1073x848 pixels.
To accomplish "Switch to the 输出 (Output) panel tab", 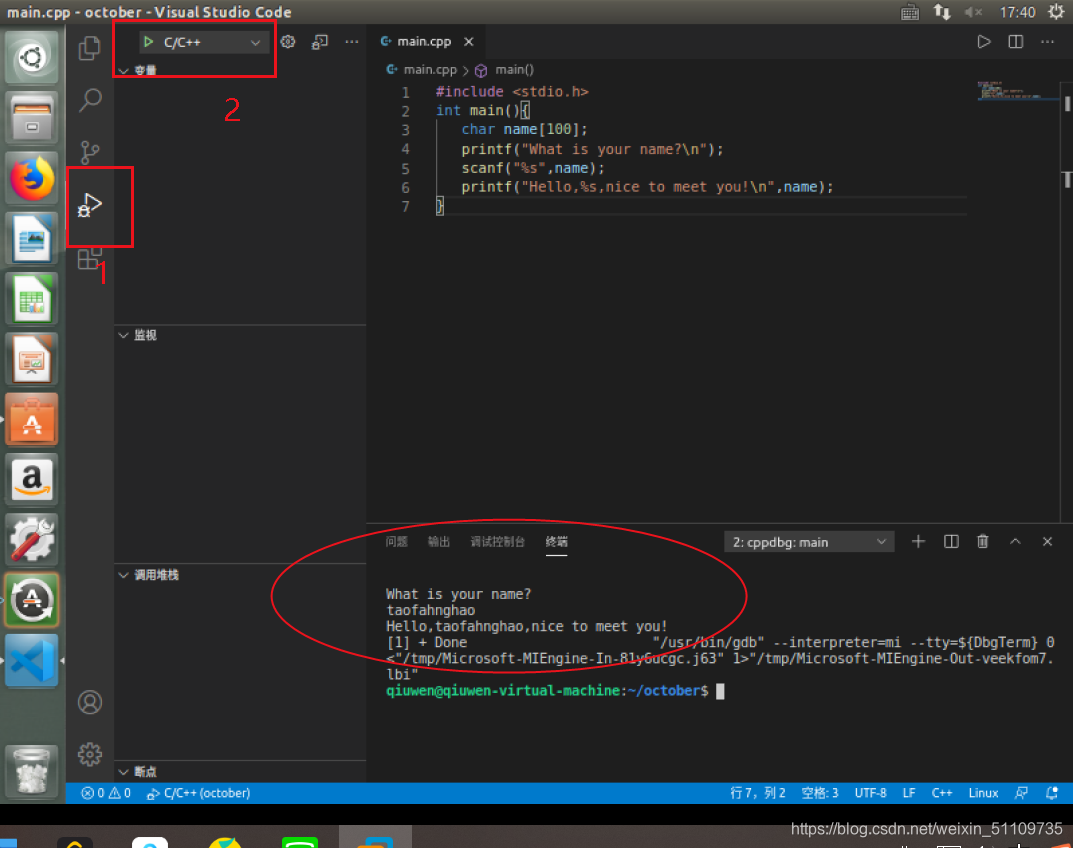I will pos(439,542).
